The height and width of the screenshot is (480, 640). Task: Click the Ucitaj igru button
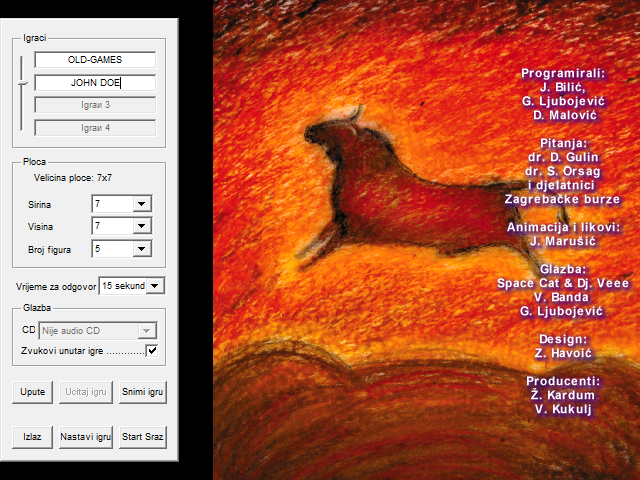click(x=86, y=392)
